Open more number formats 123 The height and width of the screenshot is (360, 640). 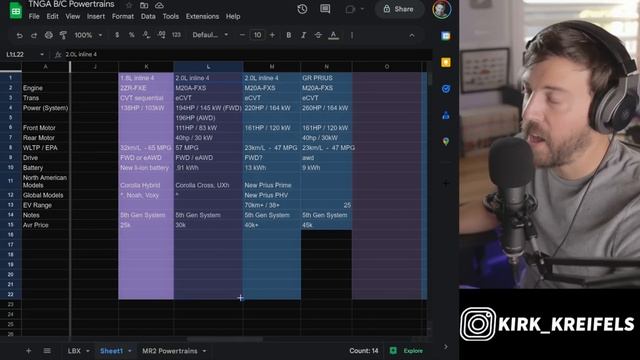point(176,36)
